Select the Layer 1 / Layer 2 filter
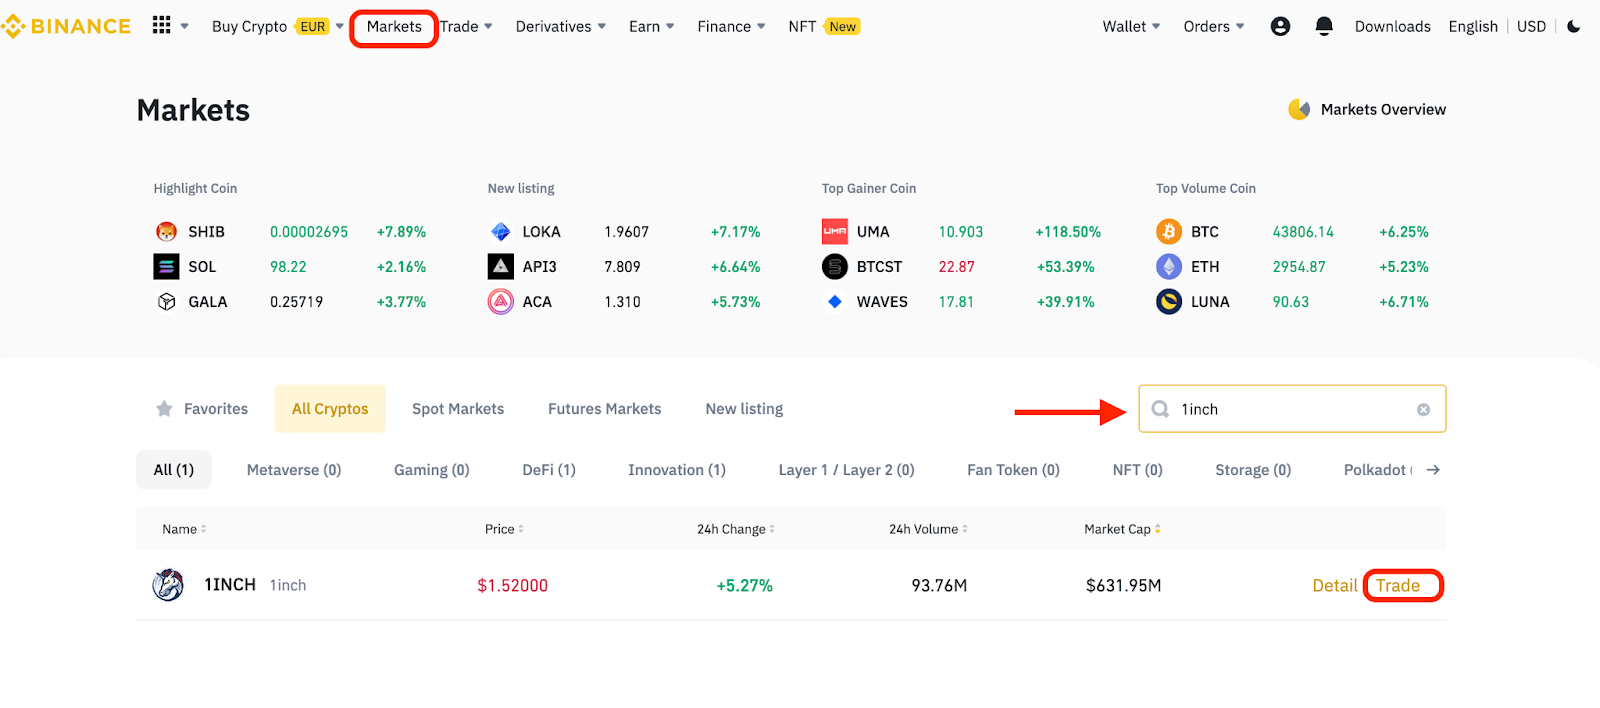Screen dimensions: 1600x708 coord(847,470)
